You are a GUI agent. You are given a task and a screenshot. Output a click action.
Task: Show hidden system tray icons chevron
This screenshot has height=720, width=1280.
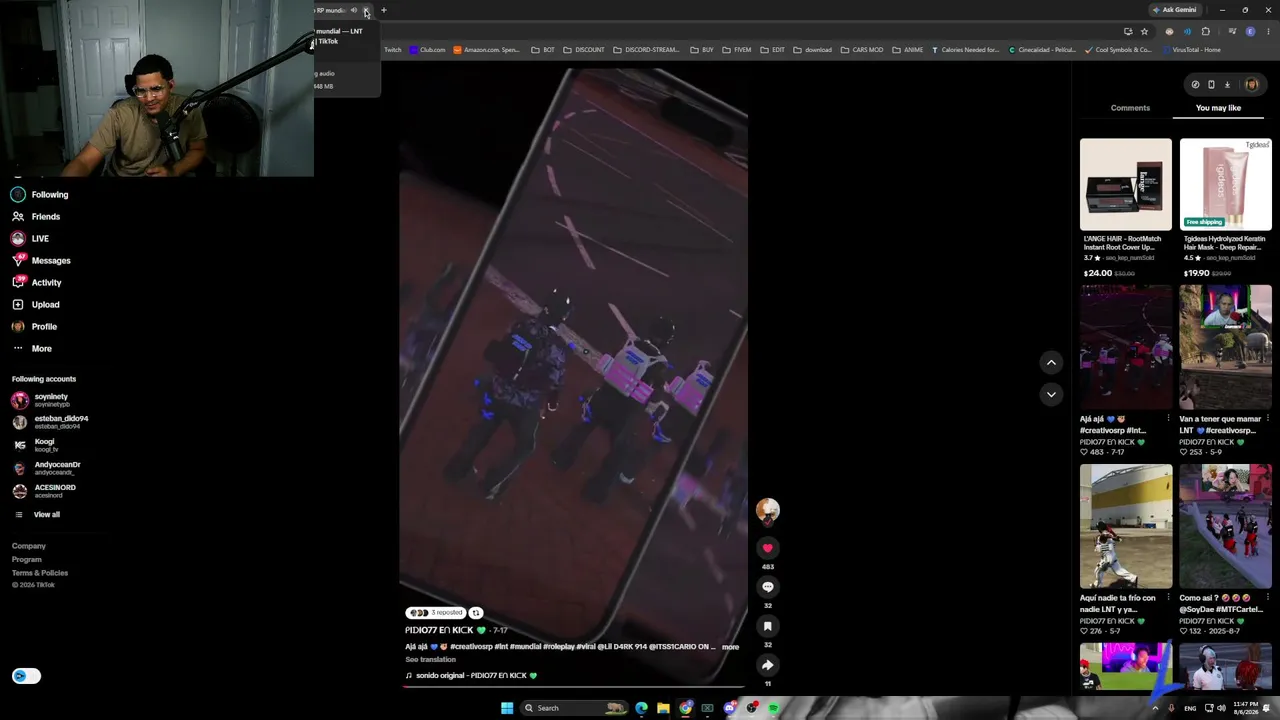click(1155, 708)
